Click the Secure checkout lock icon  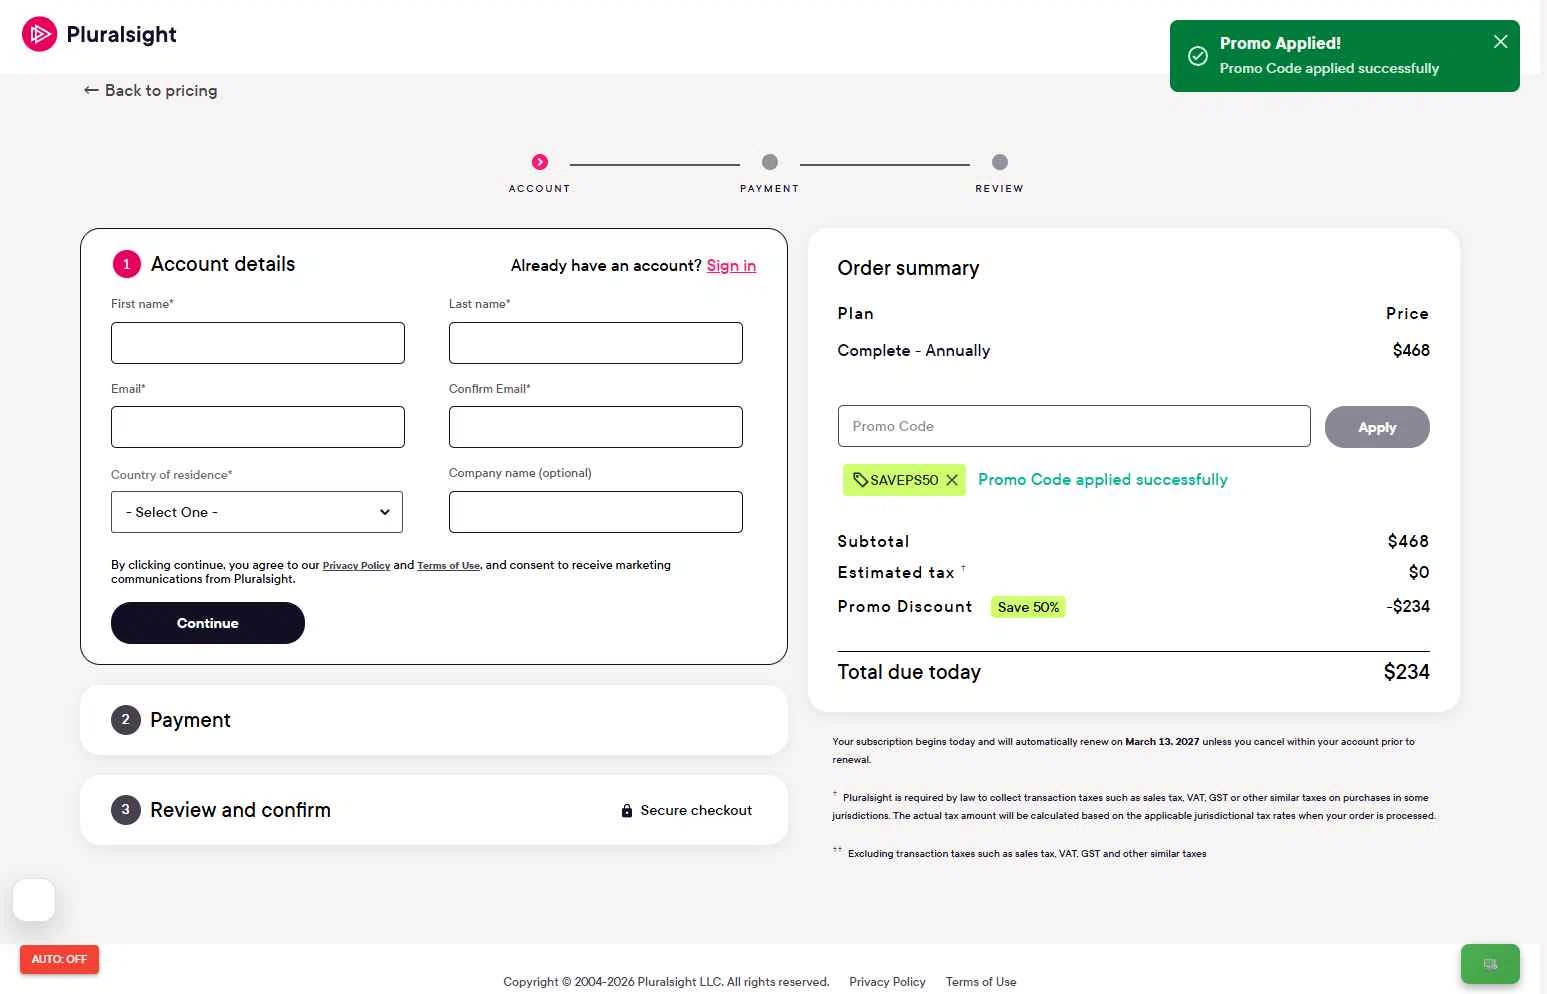pos(627,811)
